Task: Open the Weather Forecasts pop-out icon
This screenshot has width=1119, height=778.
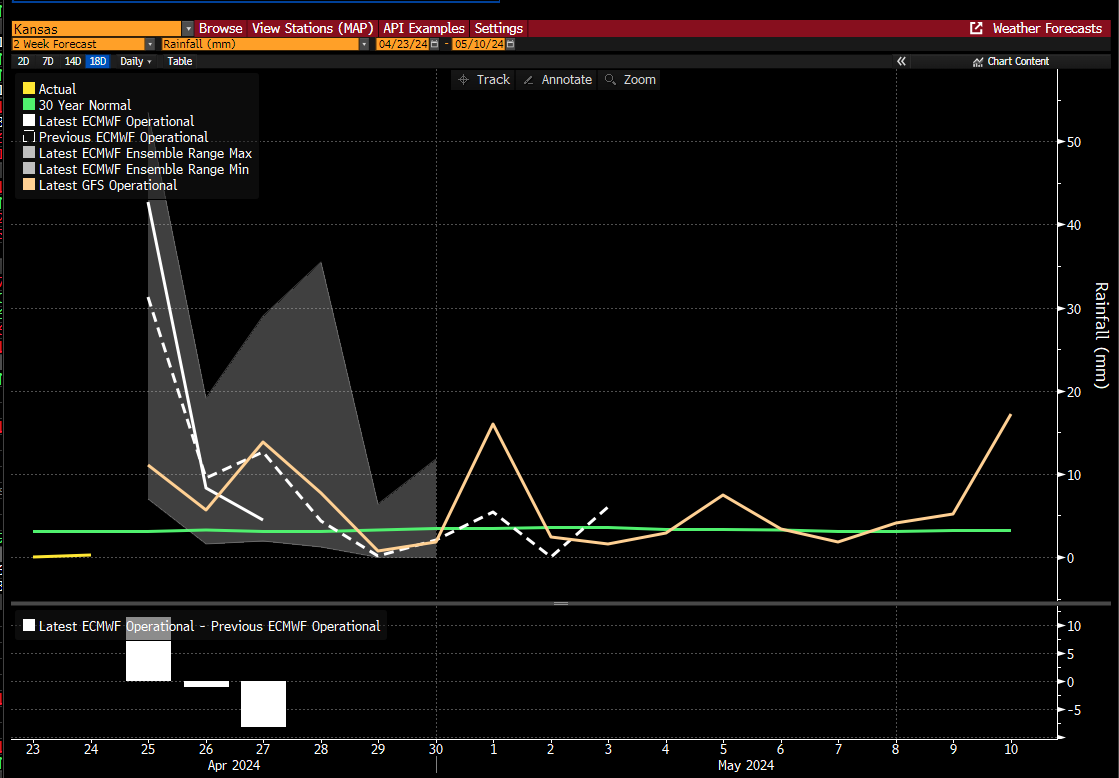Action: (x=976, y=29)
